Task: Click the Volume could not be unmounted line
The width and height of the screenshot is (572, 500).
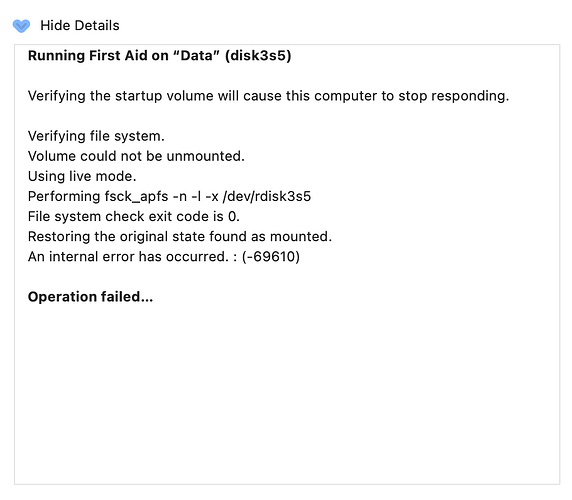Action: click(x=136, y=156)
